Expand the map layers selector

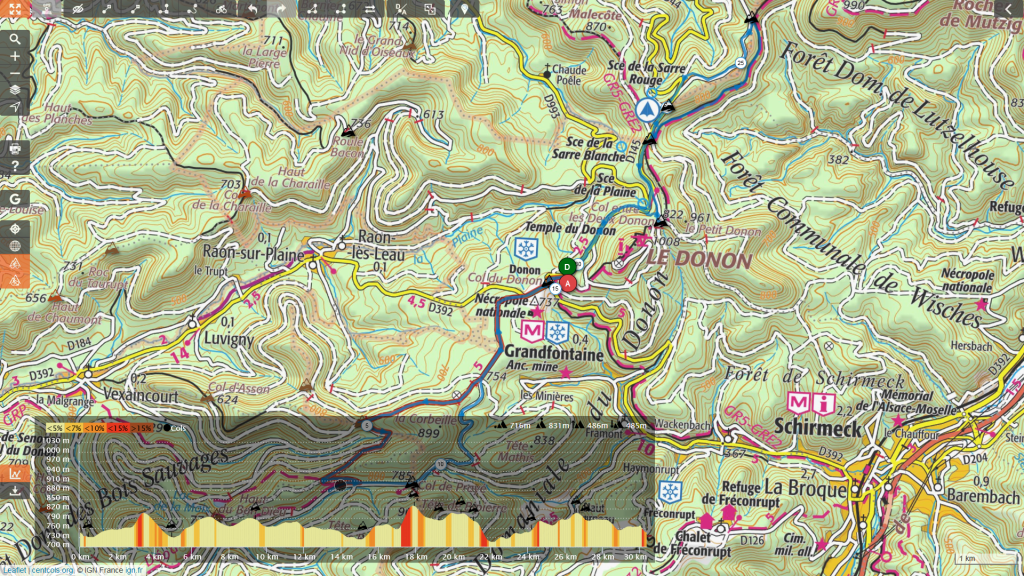click(15, 89)
